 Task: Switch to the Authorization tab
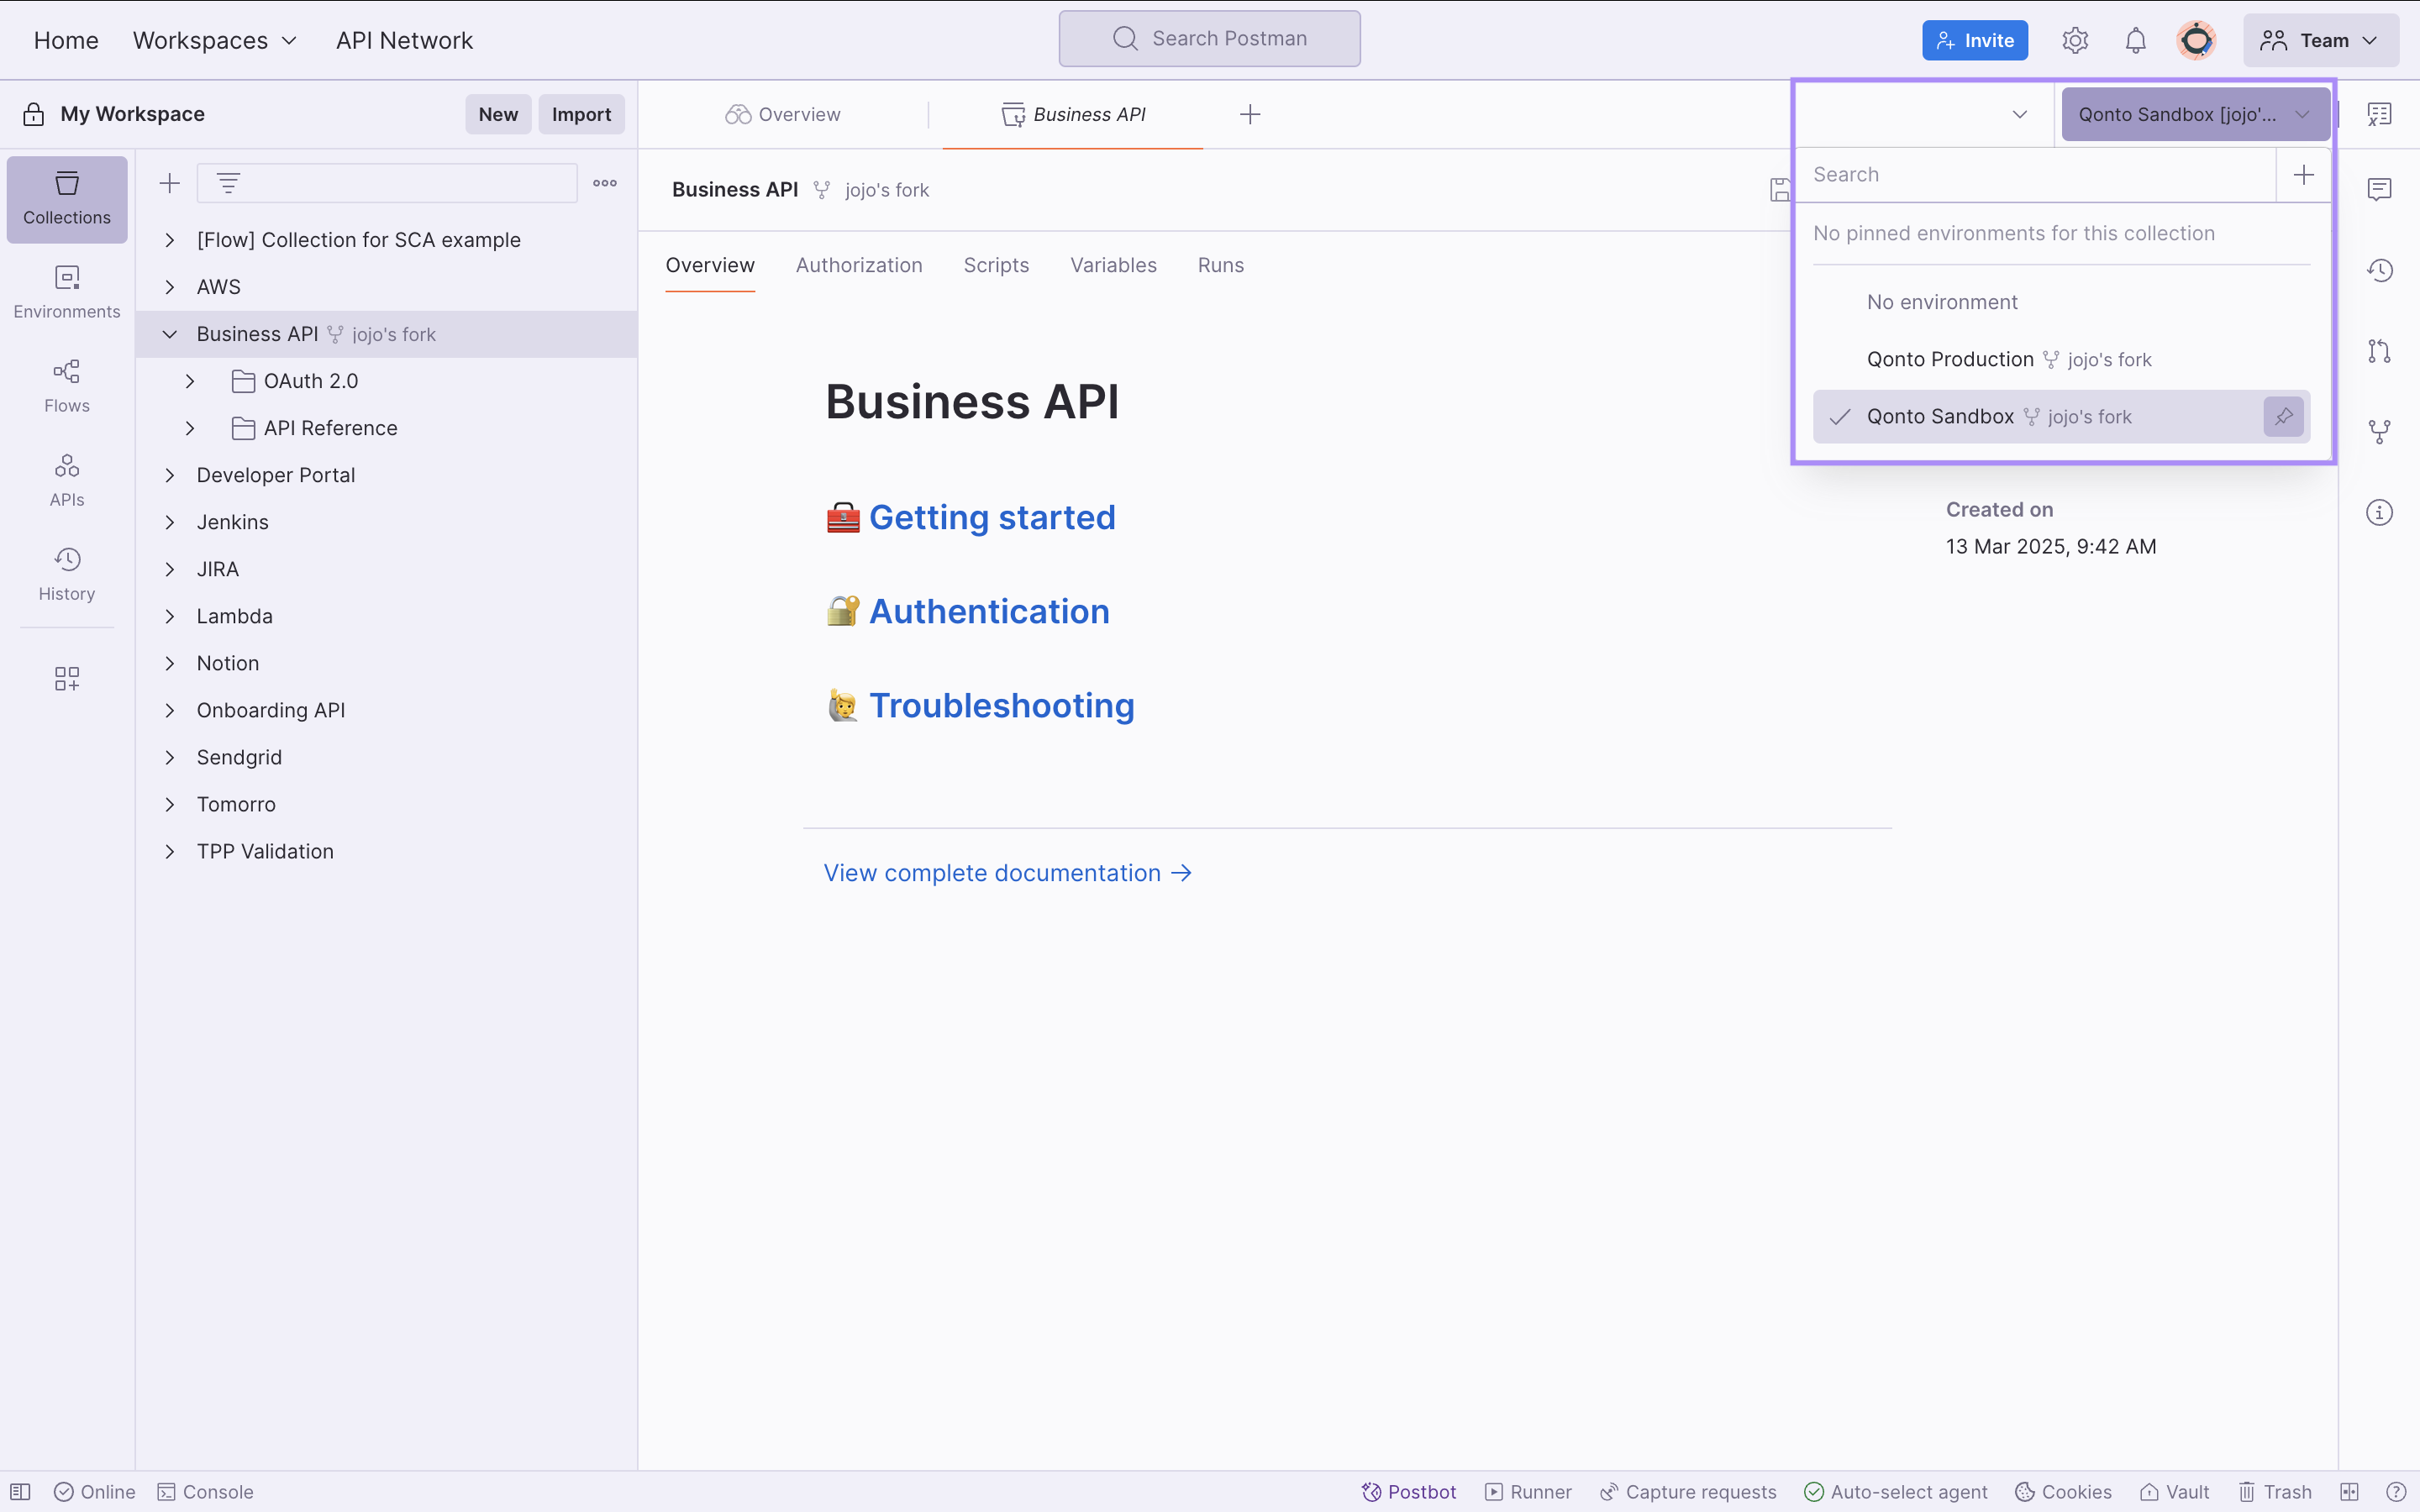click(x=859, y=265)
